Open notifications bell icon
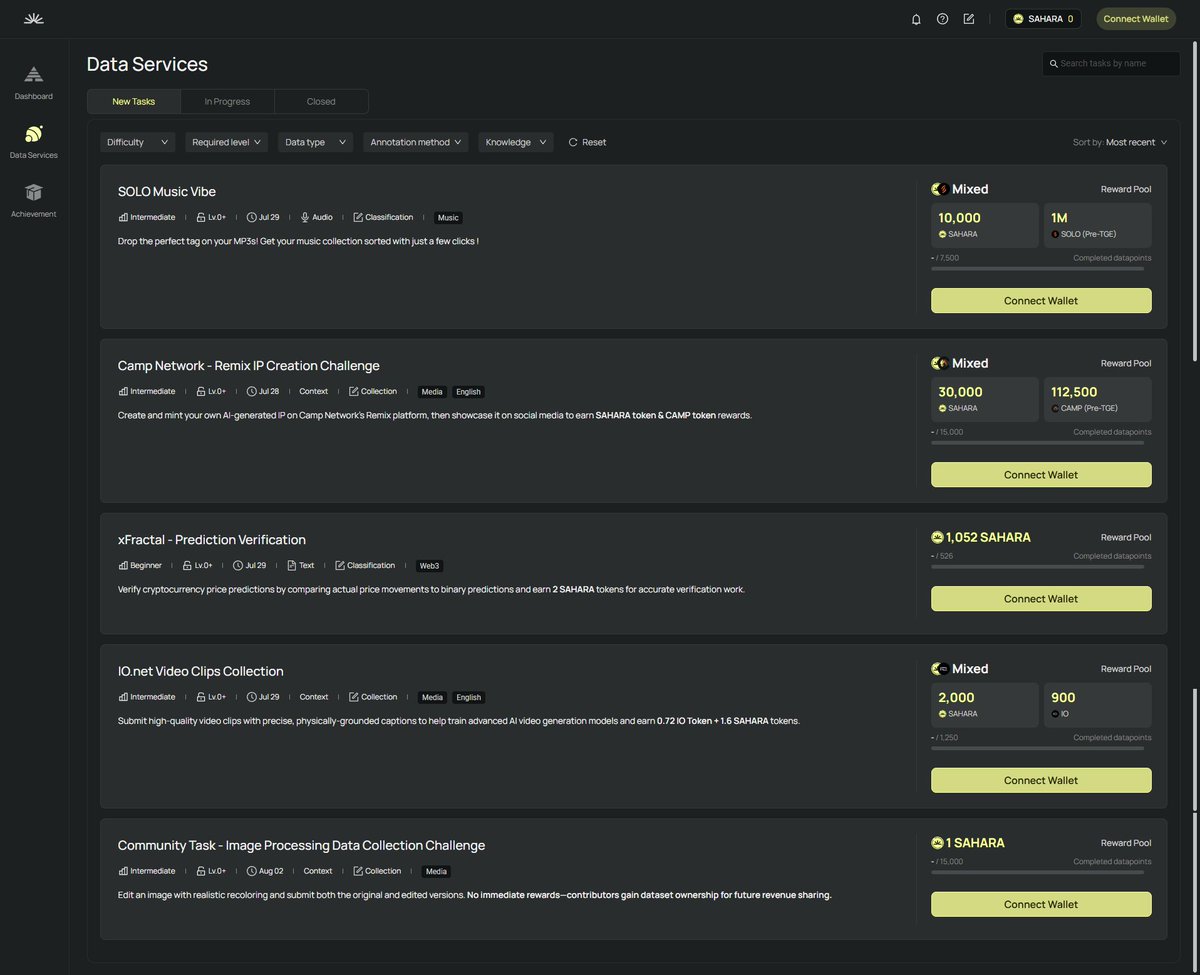The height and width of the screenshot is (975, 1200). click(916, 18)
